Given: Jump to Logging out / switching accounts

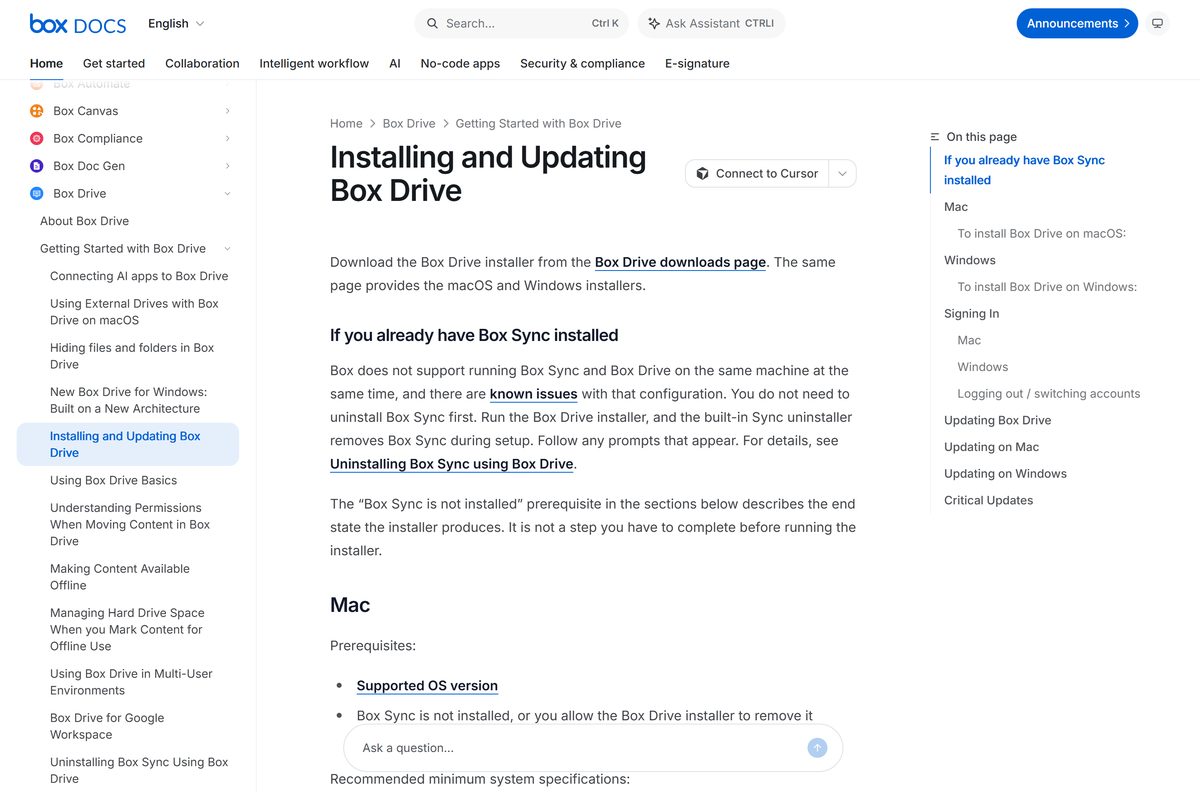Looking at the screenshot, I should tap(1048, 394).
